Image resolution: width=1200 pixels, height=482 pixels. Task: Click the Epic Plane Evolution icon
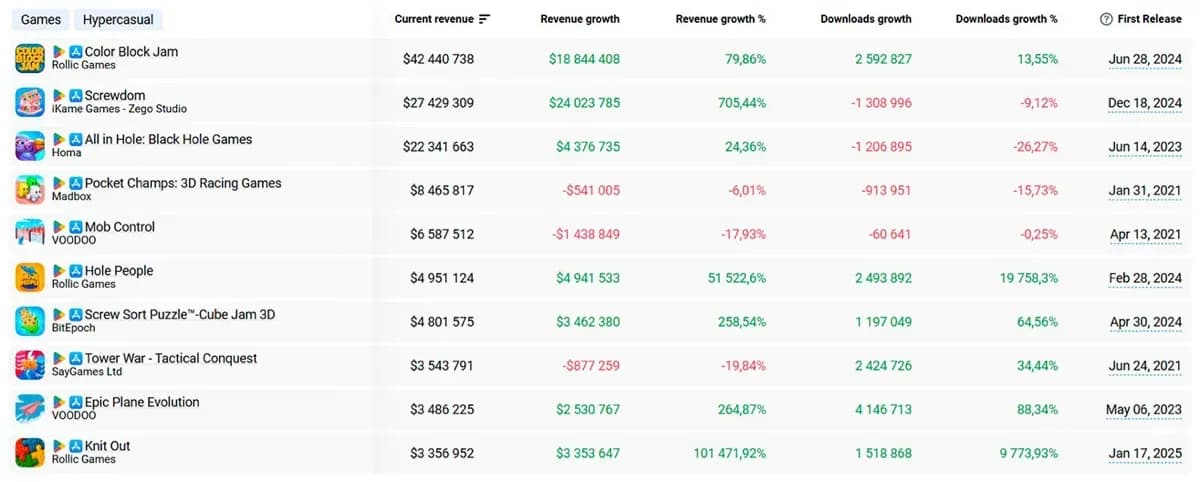30,409
